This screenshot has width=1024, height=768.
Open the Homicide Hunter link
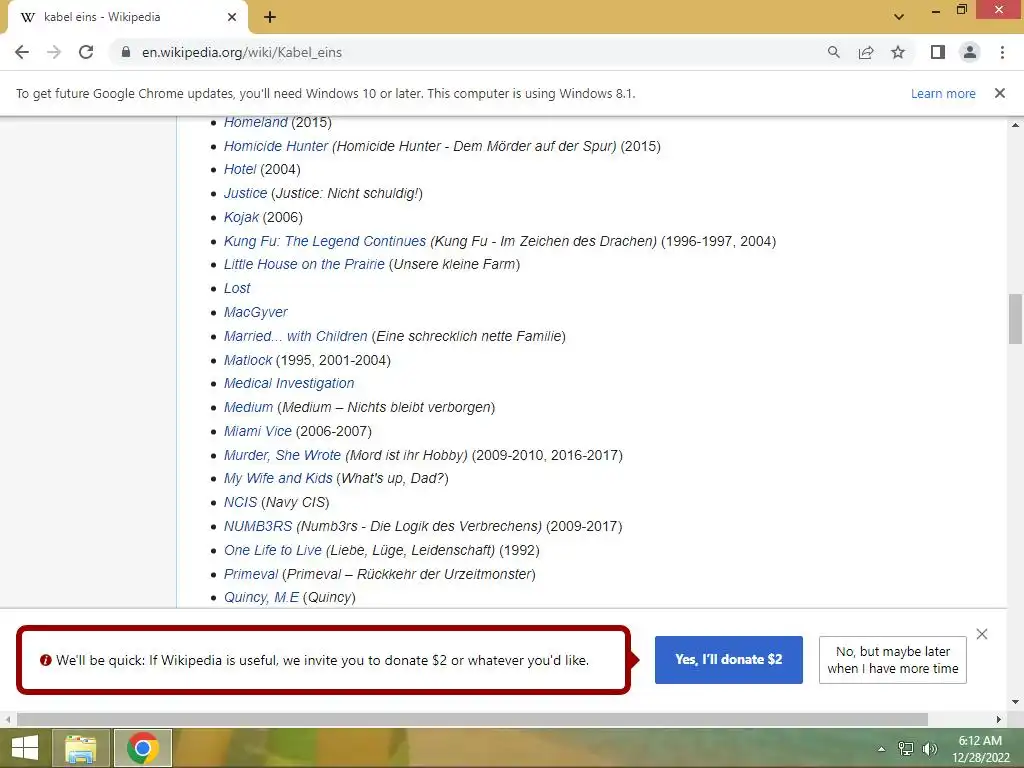click(x=276, y=146)
